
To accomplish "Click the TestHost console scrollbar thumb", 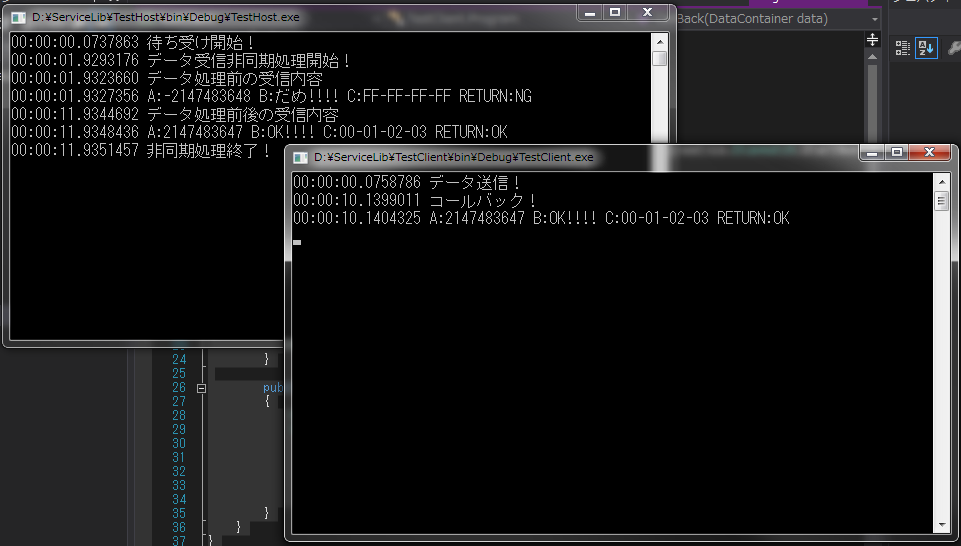I will tap(659, 59).
